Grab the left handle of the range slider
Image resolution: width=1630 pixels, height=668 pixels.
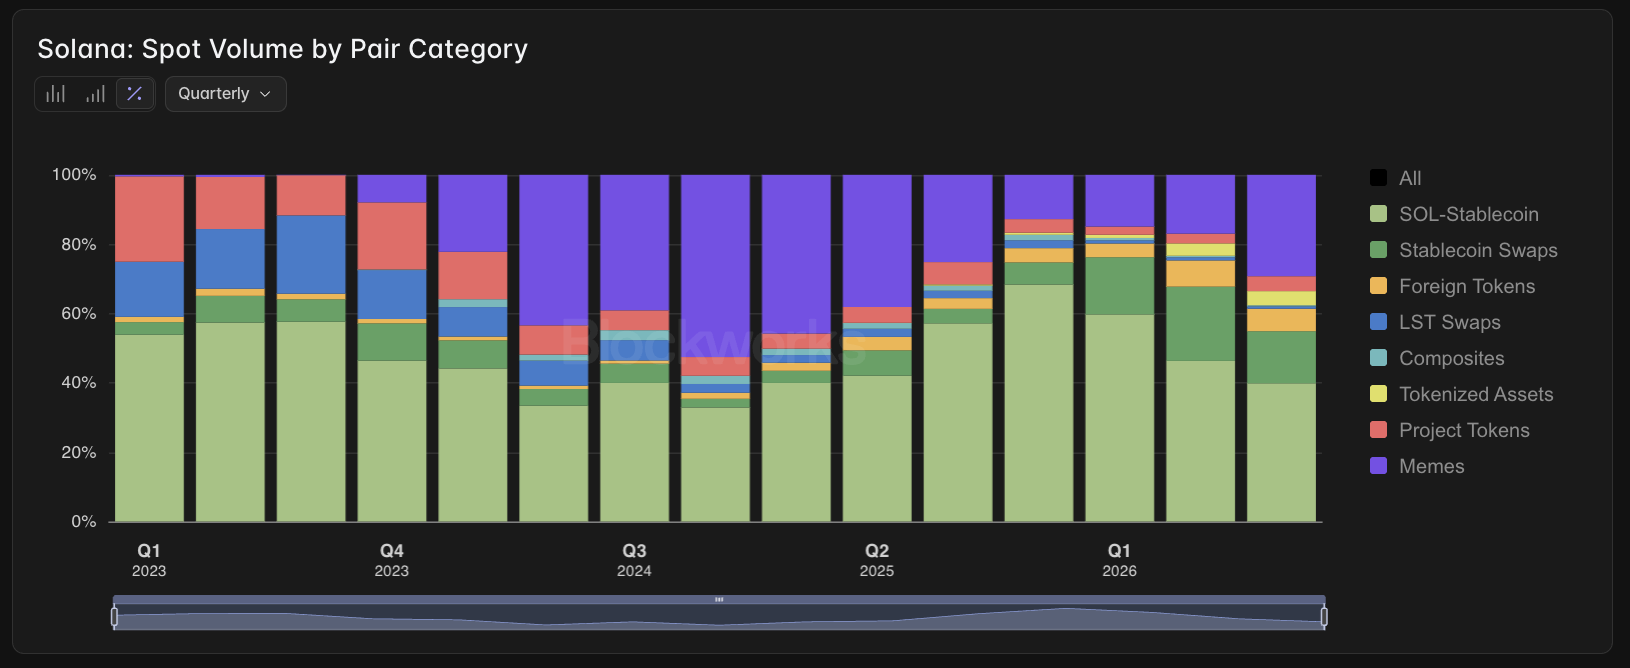click(114, 617)
